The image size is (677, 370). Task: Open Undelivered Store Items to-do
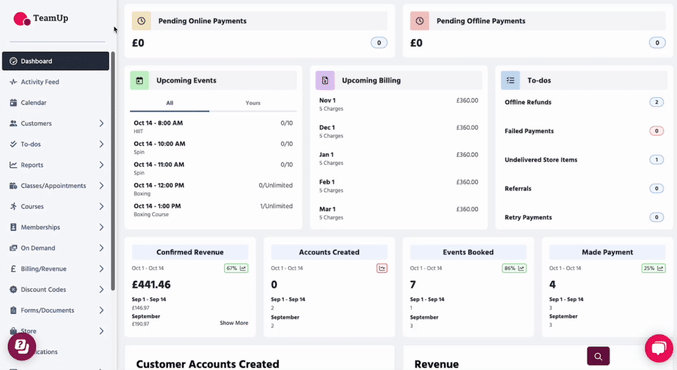tap(584, 160)
